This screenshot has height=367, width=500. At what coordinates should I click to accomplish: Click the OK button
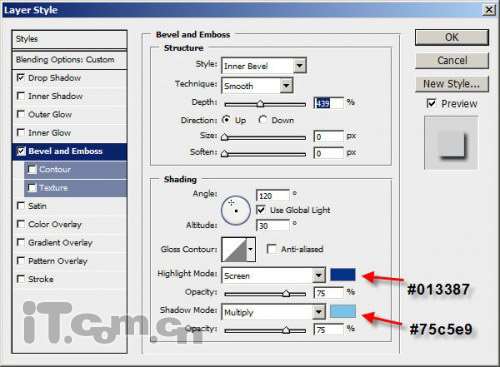point(452,37)
